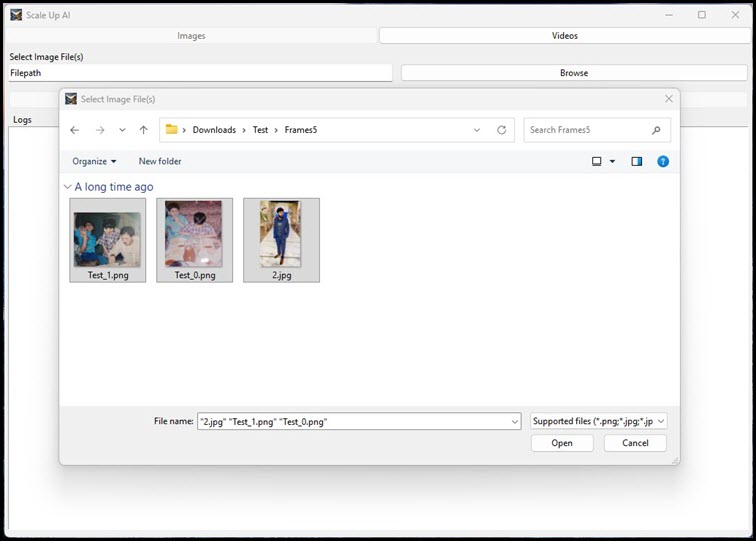This screenshot has height=541, width=756.
Task: Select the 2.jpg thumbnail
Action: pyautogui.click(x=281, y=234)
